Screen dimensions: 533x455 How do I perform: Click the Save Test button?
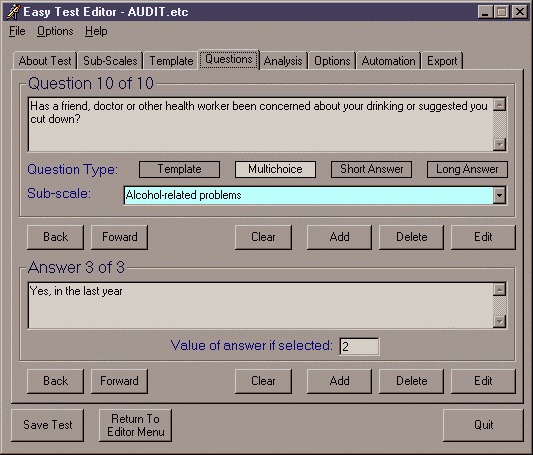[x=48, y=425]
